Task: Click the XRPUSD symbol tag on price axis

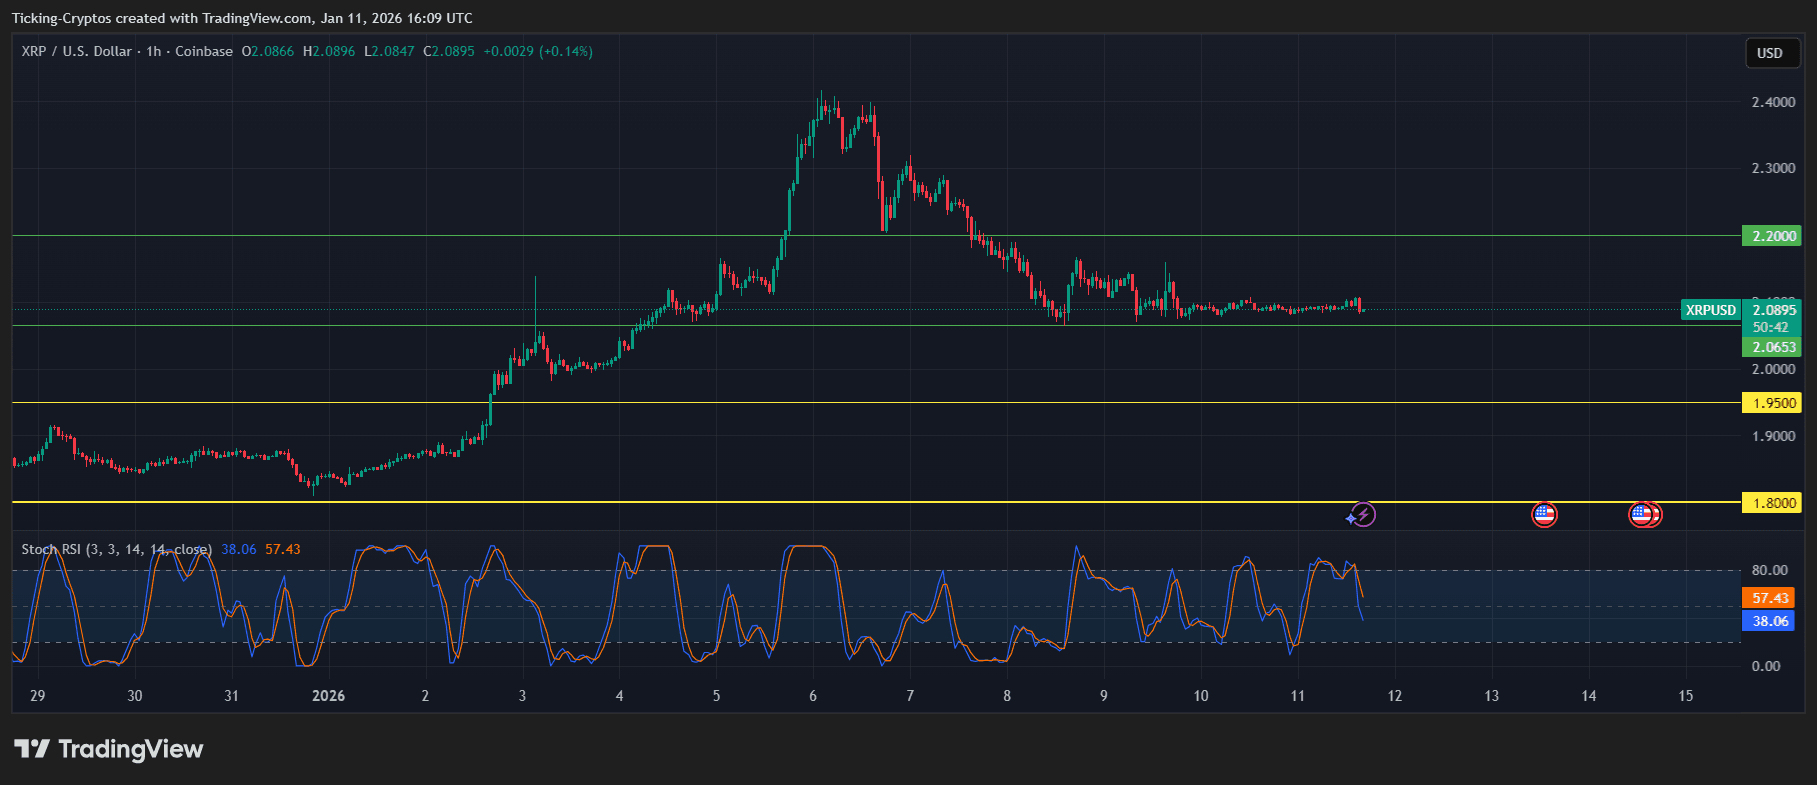Action: (x=1710, y=310)
